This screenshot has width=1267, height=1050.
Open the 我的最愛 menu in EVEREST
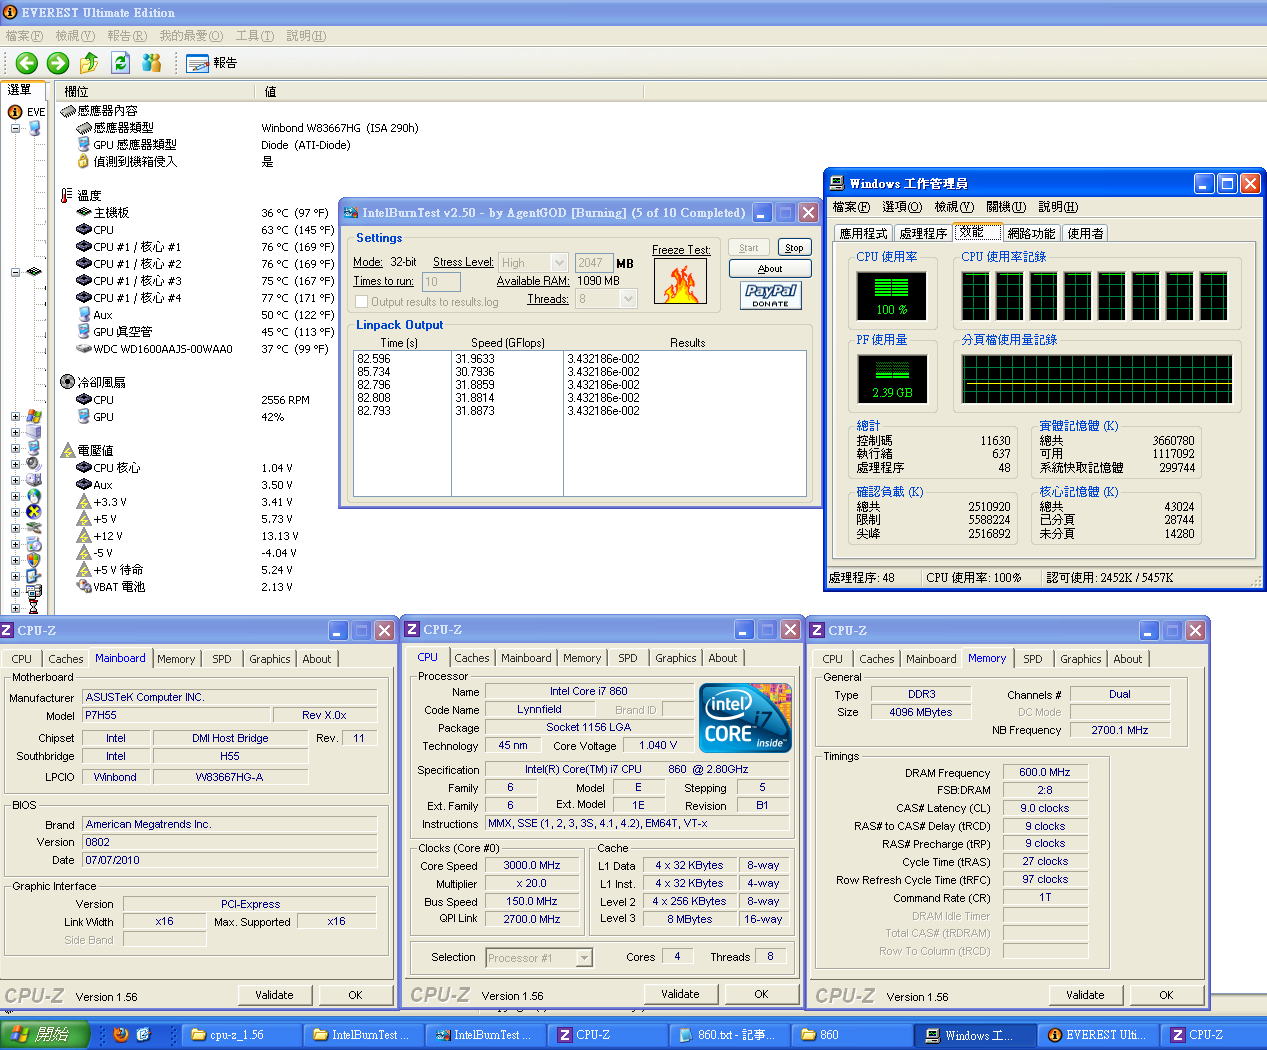coord(191,36)
